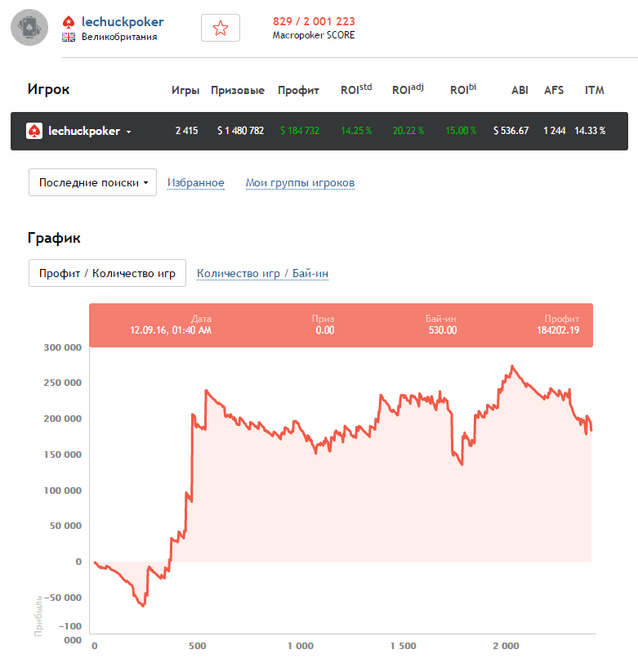The image size is (638, 663).
Task: Open Мои группы игроков link
Action: tap(300, 183)
